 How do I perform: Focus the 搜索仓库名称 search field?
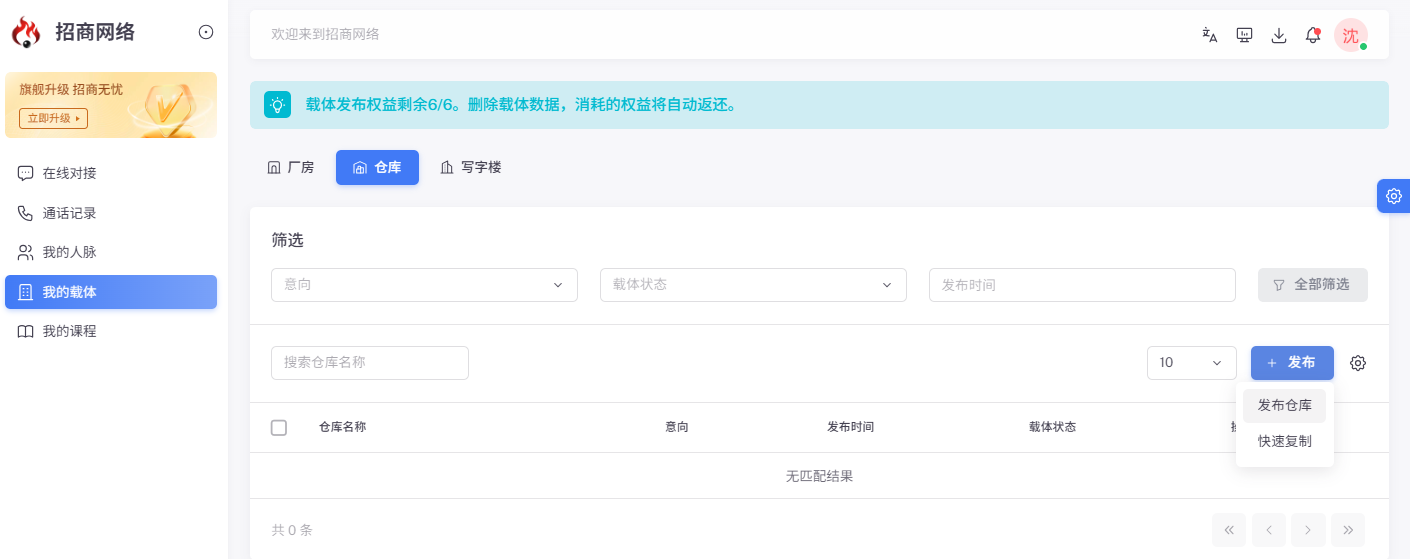pos(370,363)
